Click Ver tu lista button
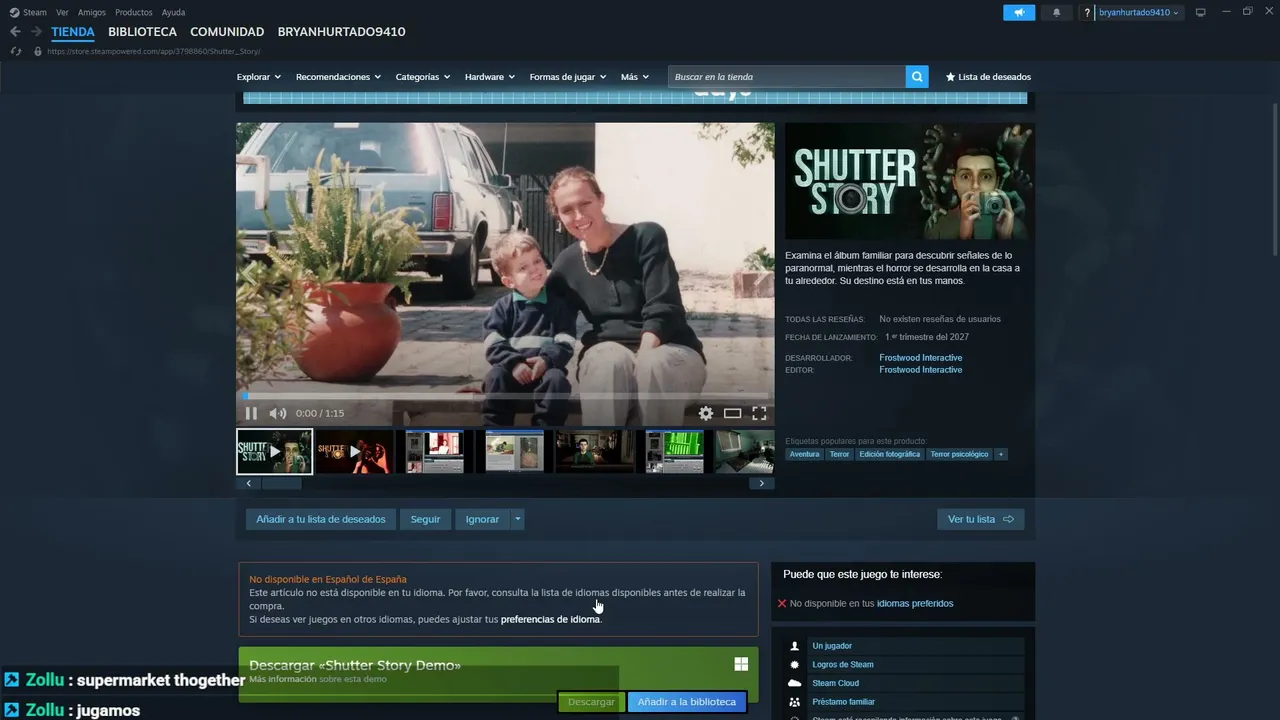 [980, 519]
